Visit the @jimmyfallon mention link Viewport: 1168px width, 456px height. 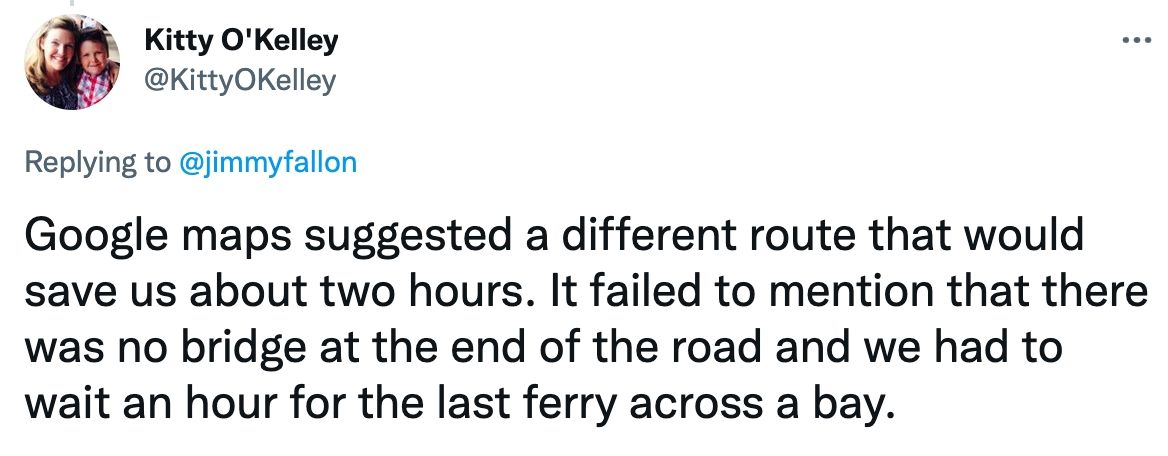(268, 162)
